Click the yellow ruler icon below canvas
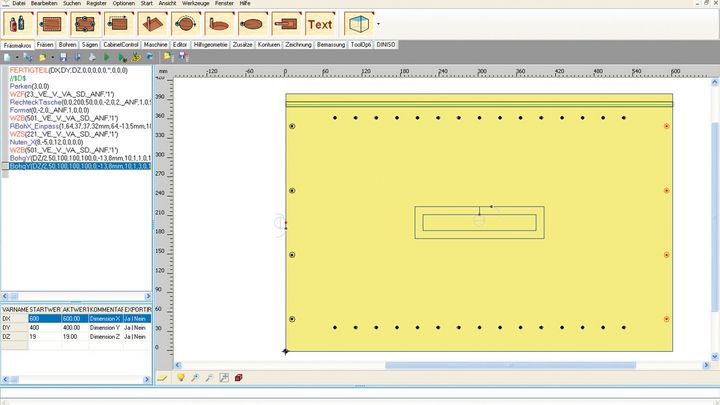The height and width of the screenshot is (405, 720). 163,378
